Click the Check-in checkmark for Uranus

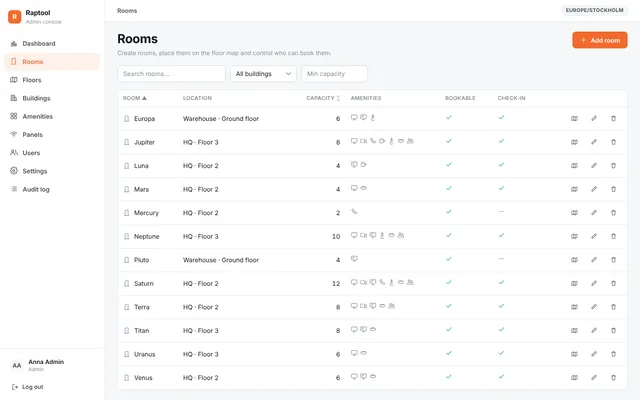501,353
